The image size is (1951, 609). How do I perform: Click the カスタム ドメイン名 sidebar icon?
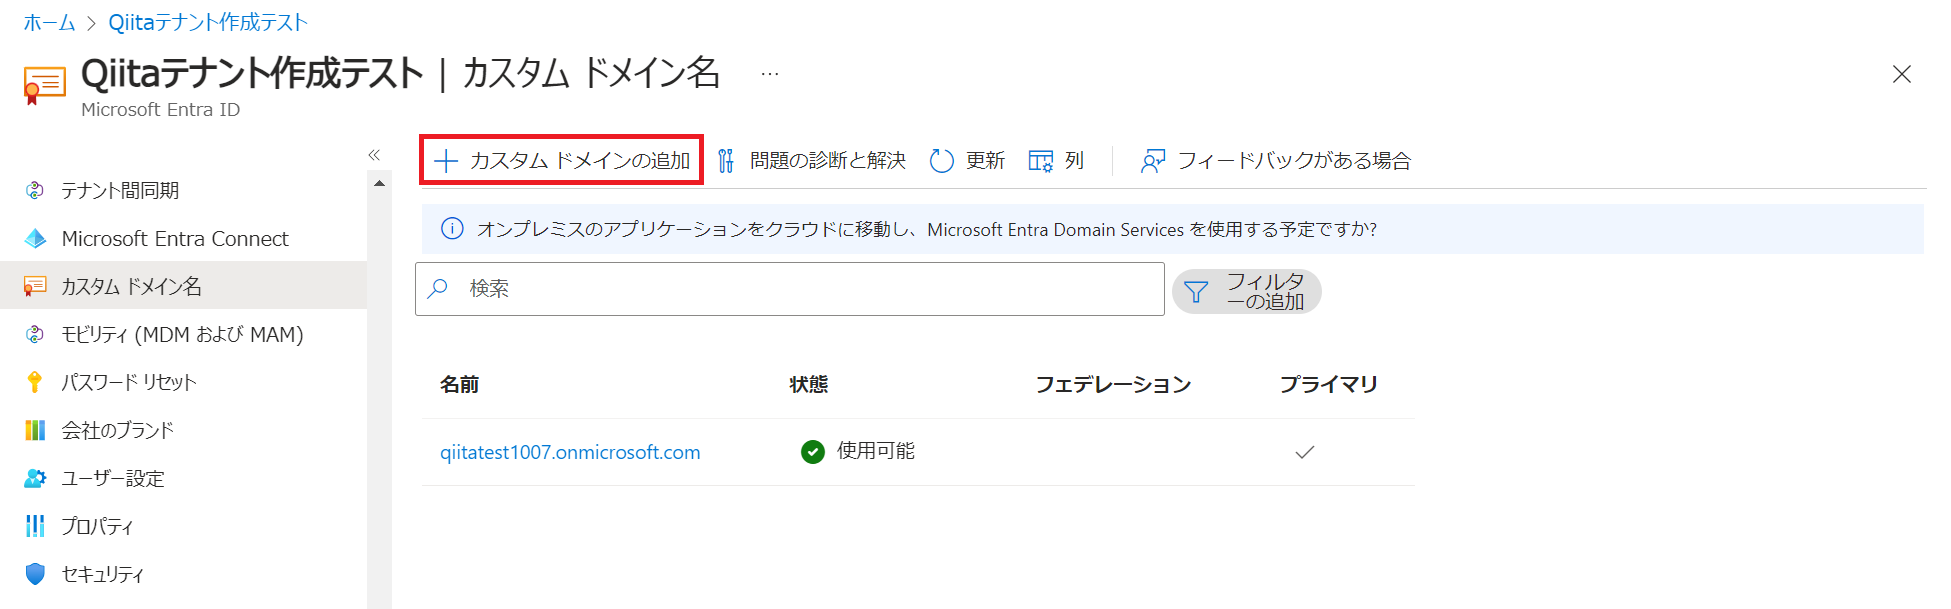coord(35,286)
